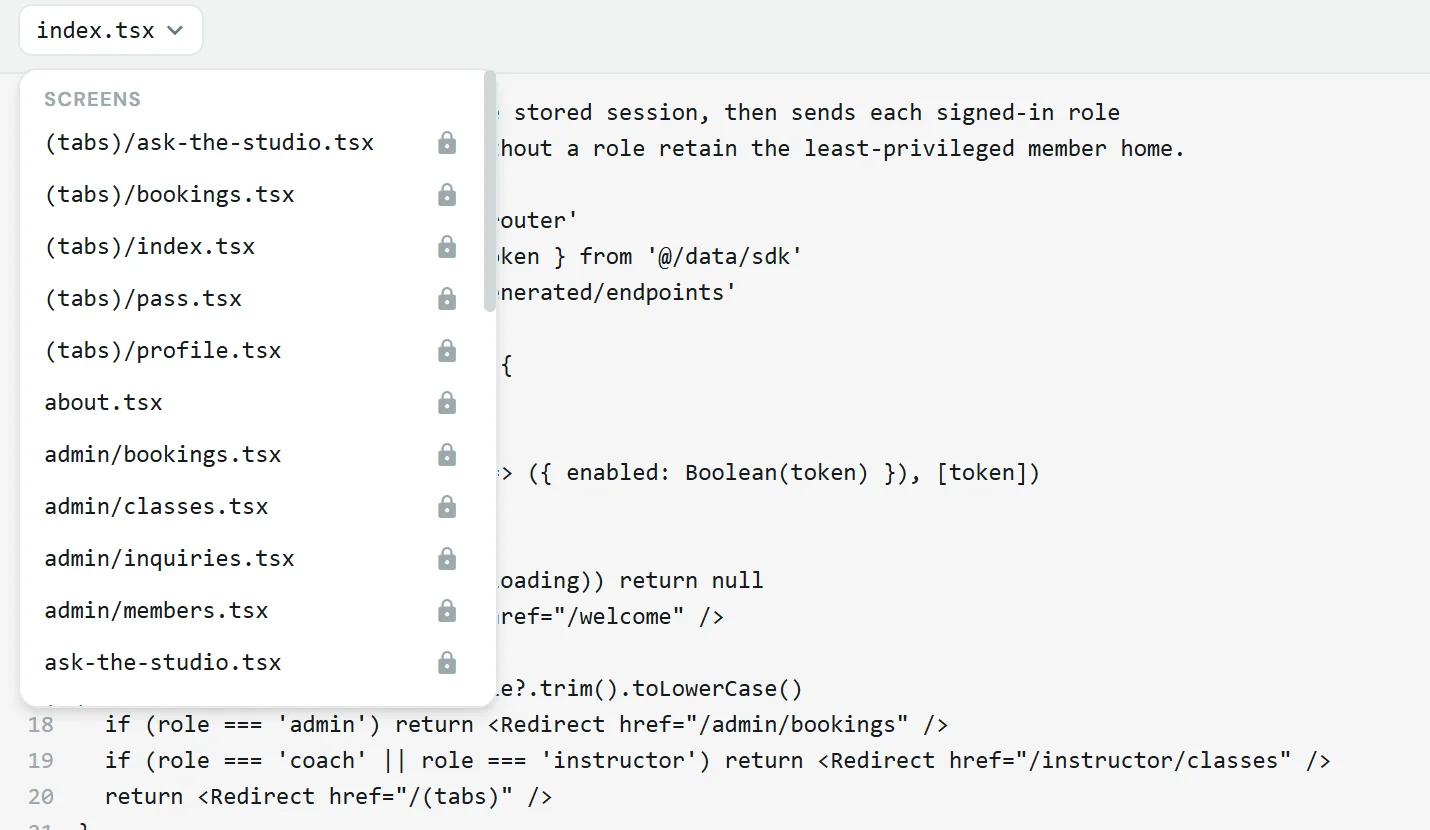Place cursor on the '/admin/bookings' redirect line
Image resolution: width=1430 pixels, height=830 pixels.
tap(526, 725)
